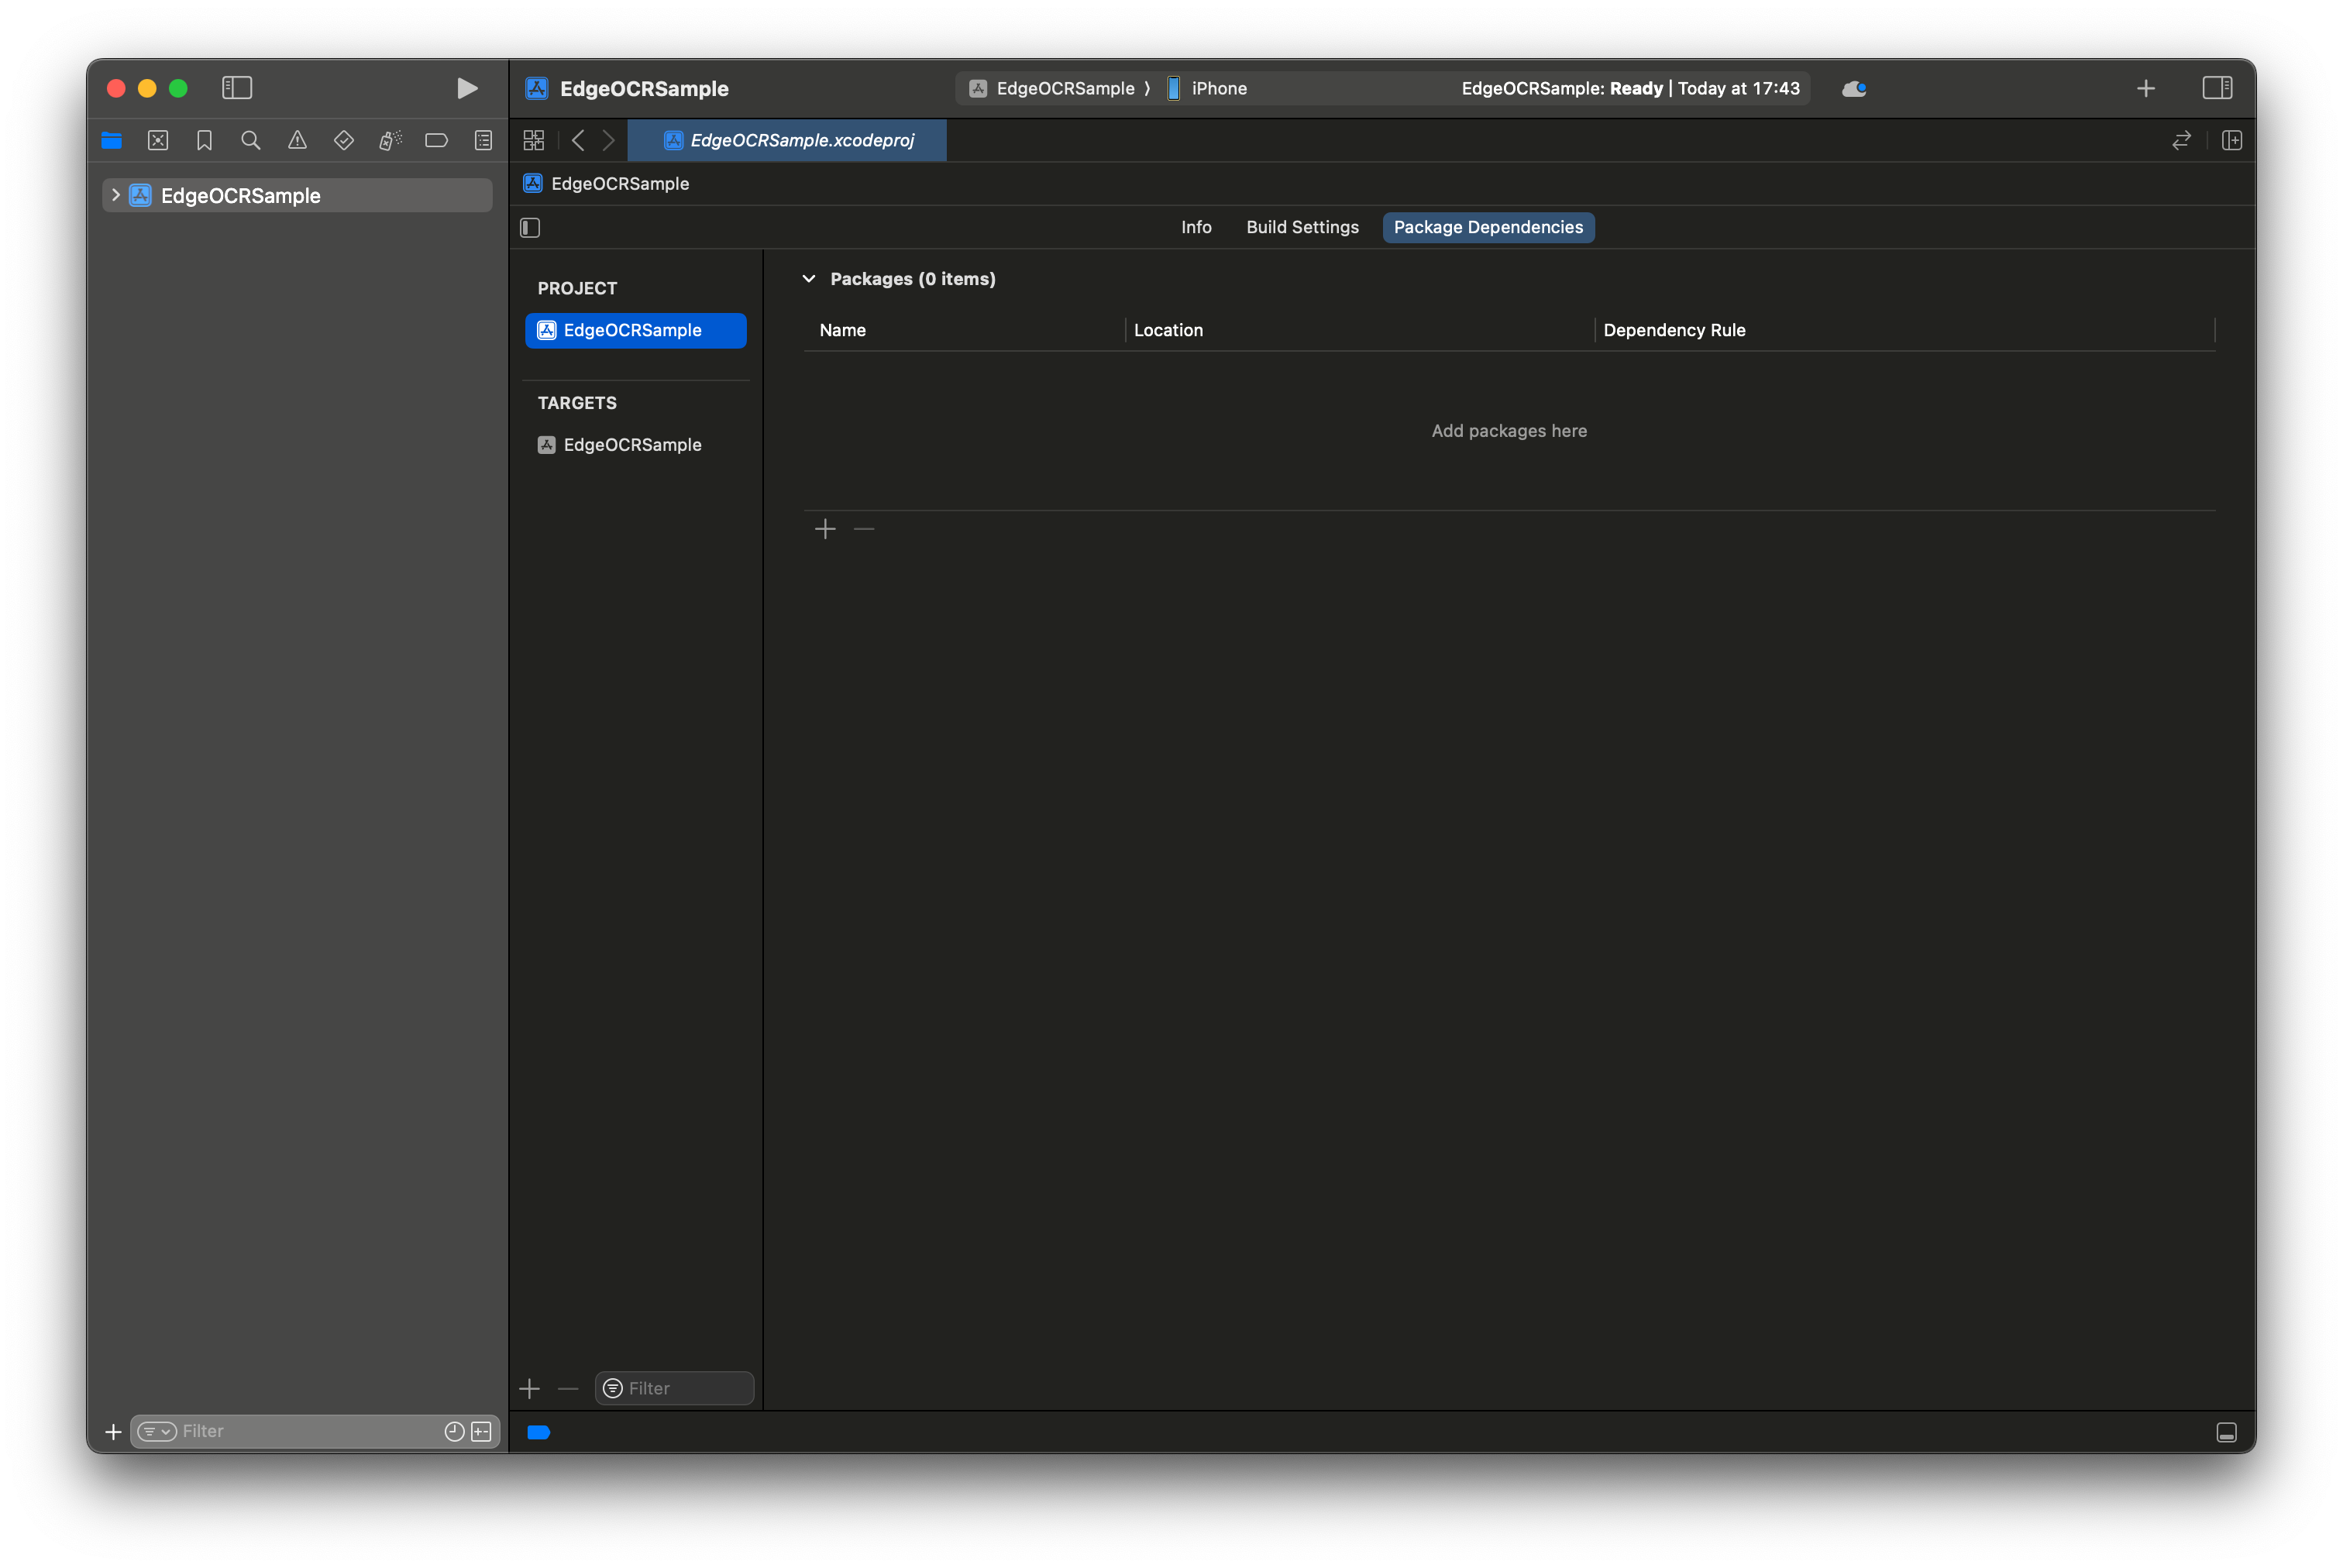
Task: Click the remove package minus button
Action: click(x=865, y=529)
